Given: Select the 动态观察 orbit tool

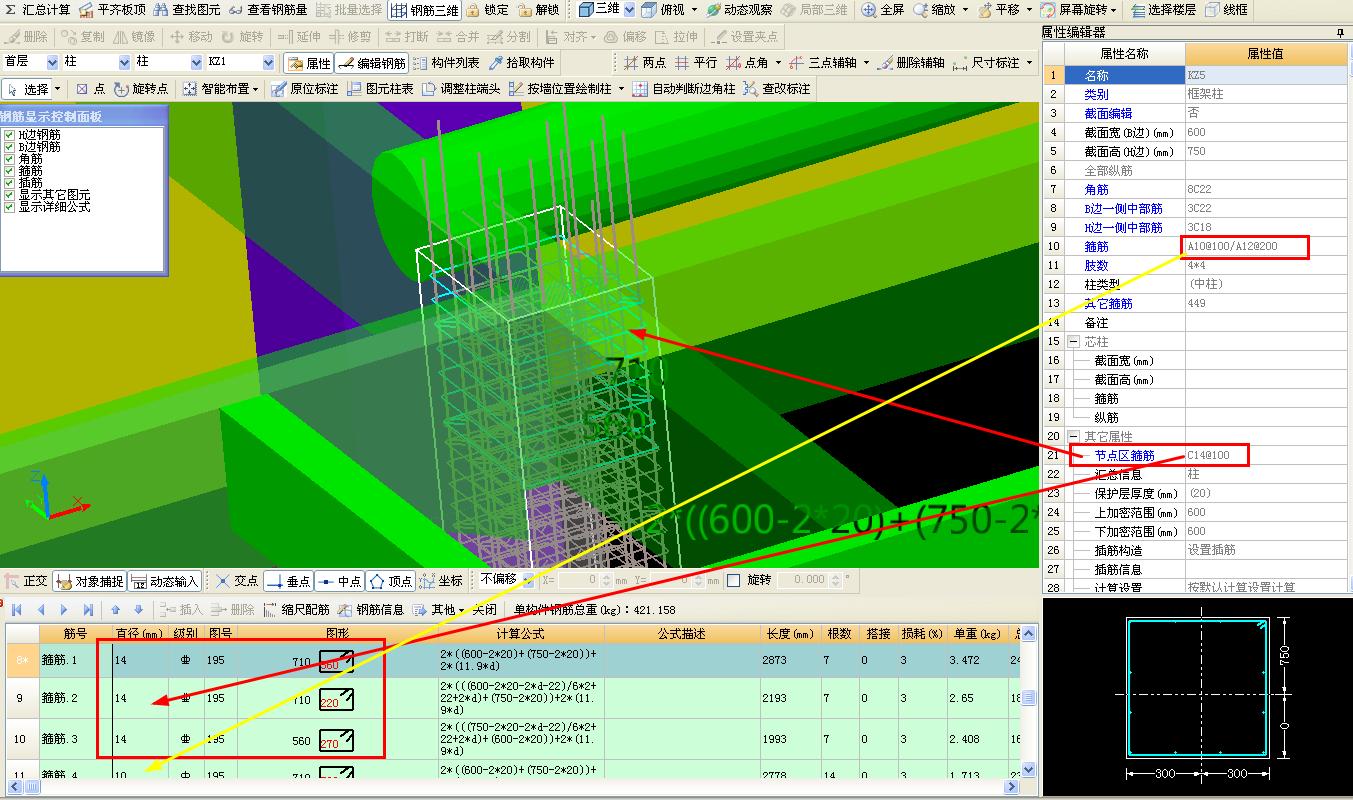Looking at the screenshot, I should (x=739, y=10).
